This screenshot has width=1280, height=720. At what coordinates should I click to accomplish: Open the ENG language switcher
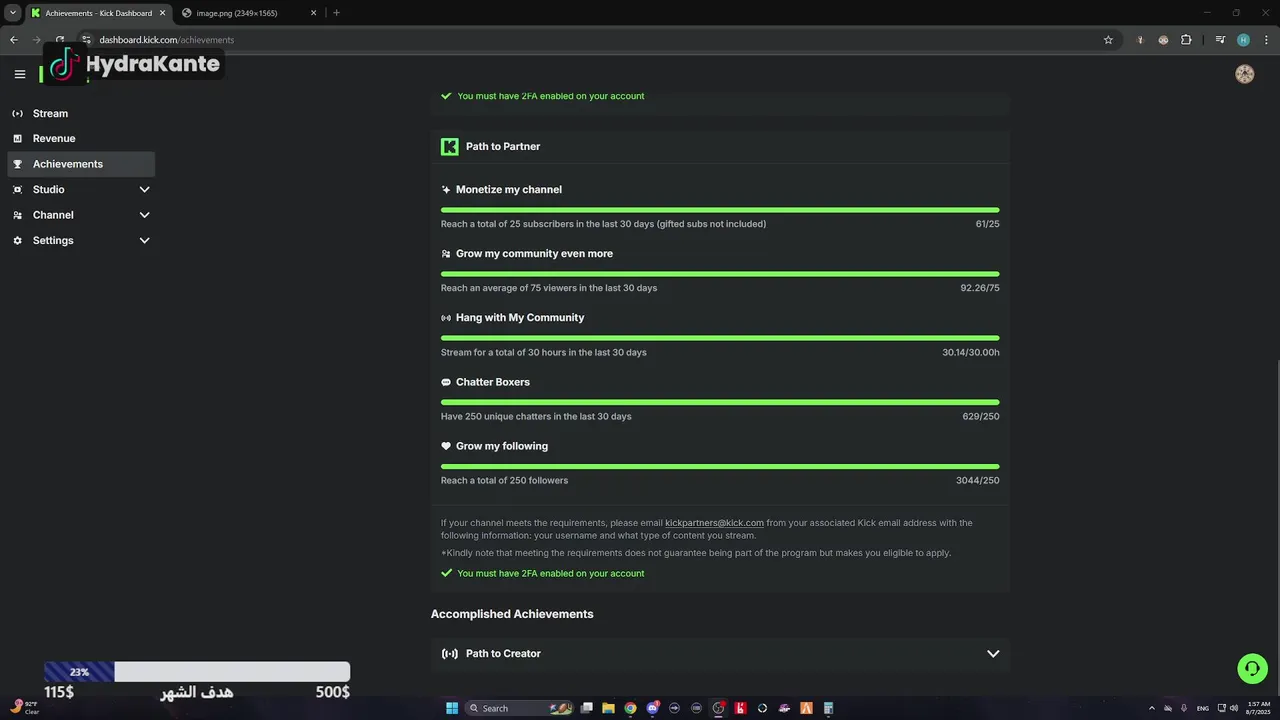(x=1202, y=708)
